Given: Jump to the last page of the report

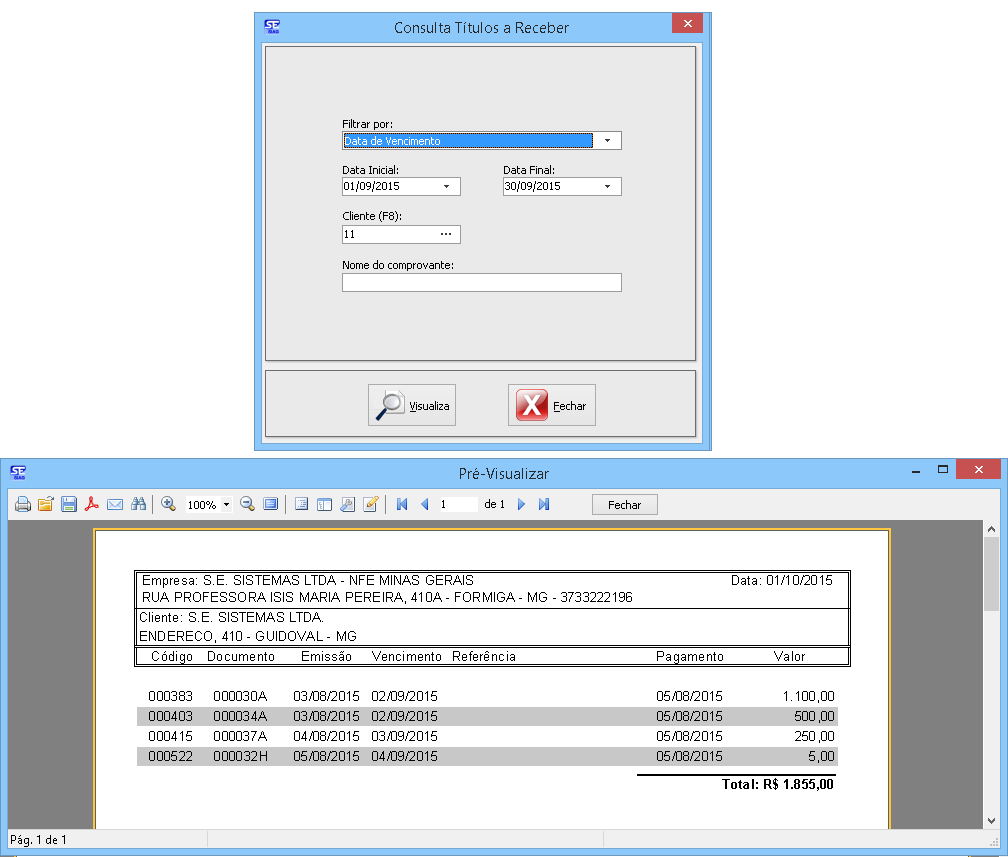Looking at the screenshot, I should pyautogui.click(x=544, y=505).
